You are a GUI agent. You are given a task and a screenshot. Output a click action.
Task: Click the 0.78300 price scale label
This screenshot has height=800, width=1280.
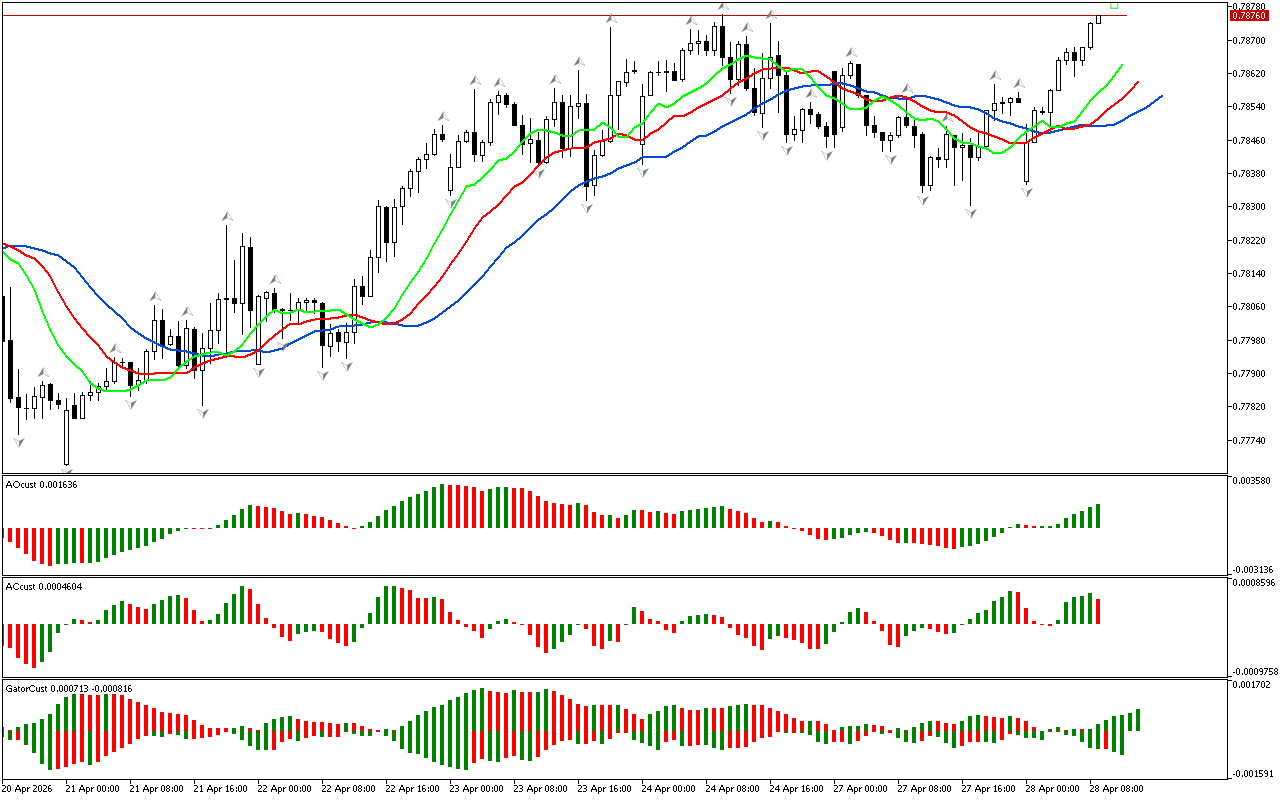[1249, 207]
